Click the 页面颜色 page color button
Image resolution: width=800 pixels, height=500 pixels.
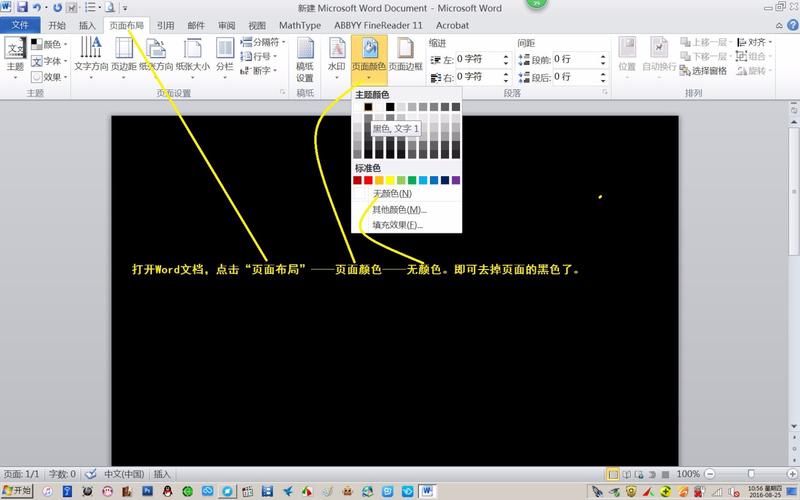click(369, 58)
